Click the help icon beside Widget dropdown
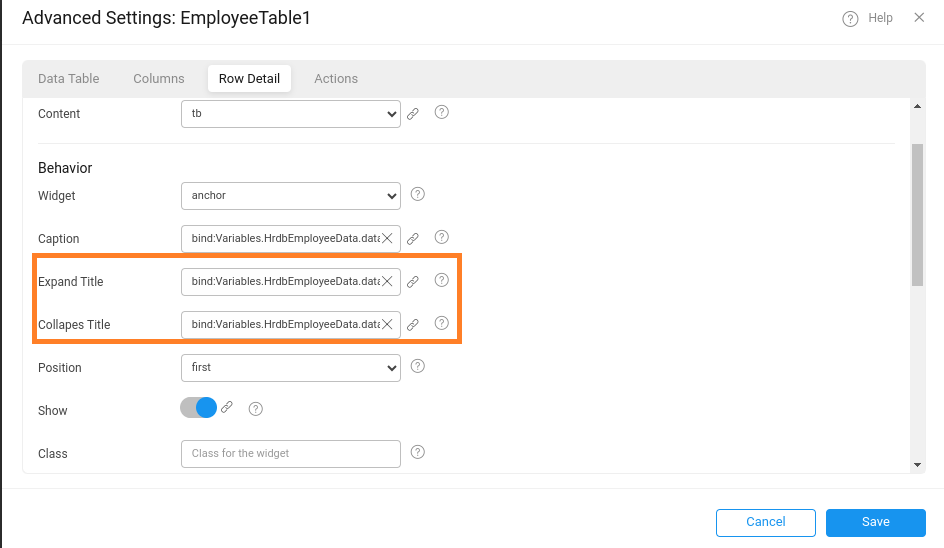 click(x=418, y=194)
